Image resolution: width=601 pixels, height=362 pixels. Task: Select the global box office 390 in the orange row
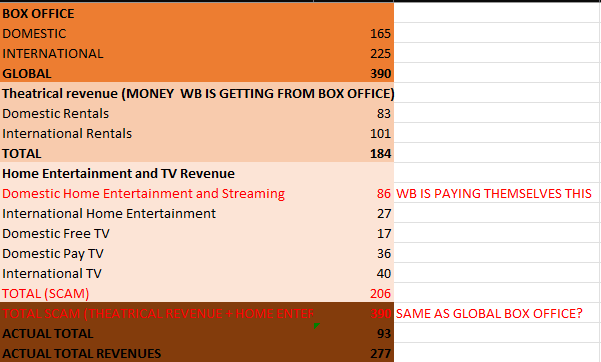[x=380, y=74]
